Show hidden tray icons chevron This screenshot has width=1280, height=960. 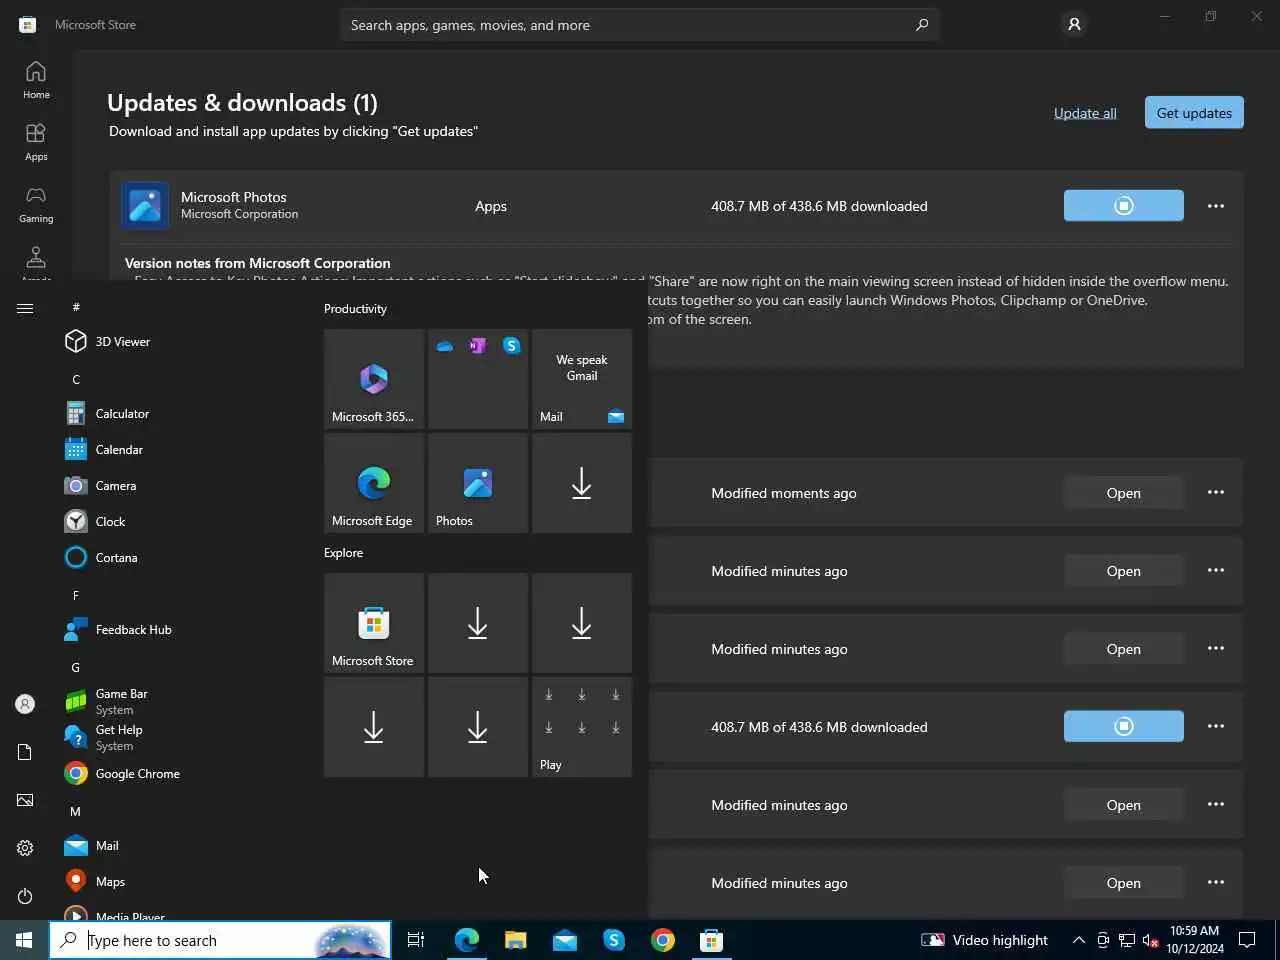pyautogui.click(x=1079, y=940)
